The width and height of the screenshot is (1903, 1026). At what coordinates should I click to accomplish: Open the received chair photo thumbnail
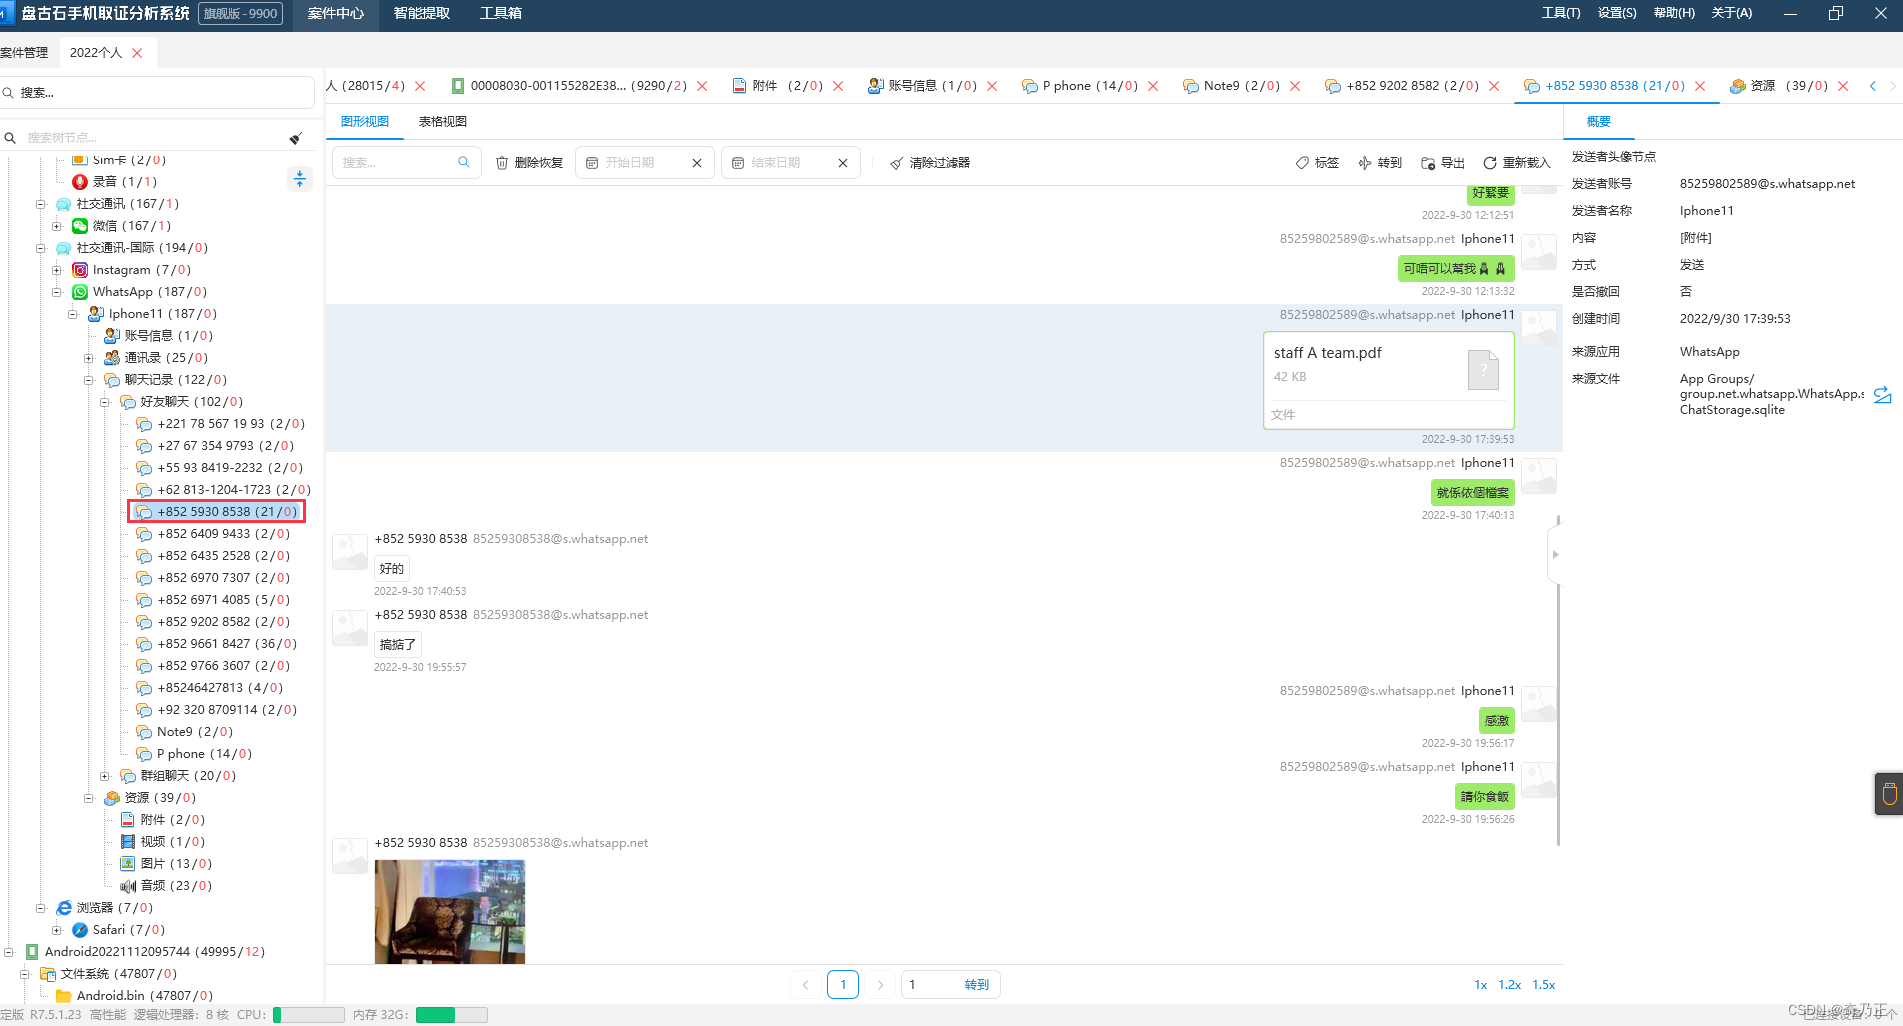(x=450, y=912)
